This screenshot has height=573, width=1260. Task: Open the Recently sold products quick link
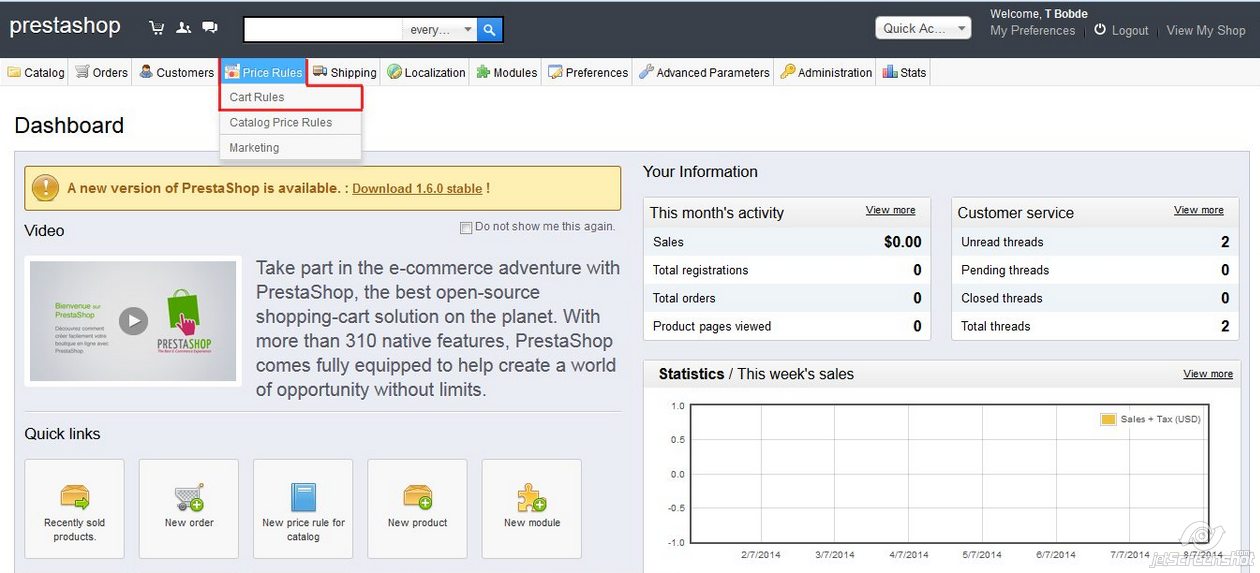click(75, 509)
